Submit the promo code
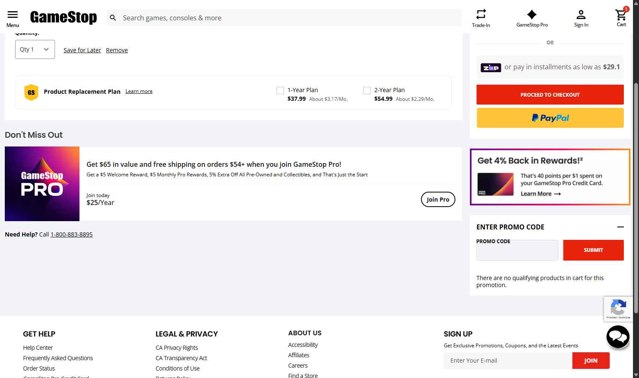 point(593,250)
